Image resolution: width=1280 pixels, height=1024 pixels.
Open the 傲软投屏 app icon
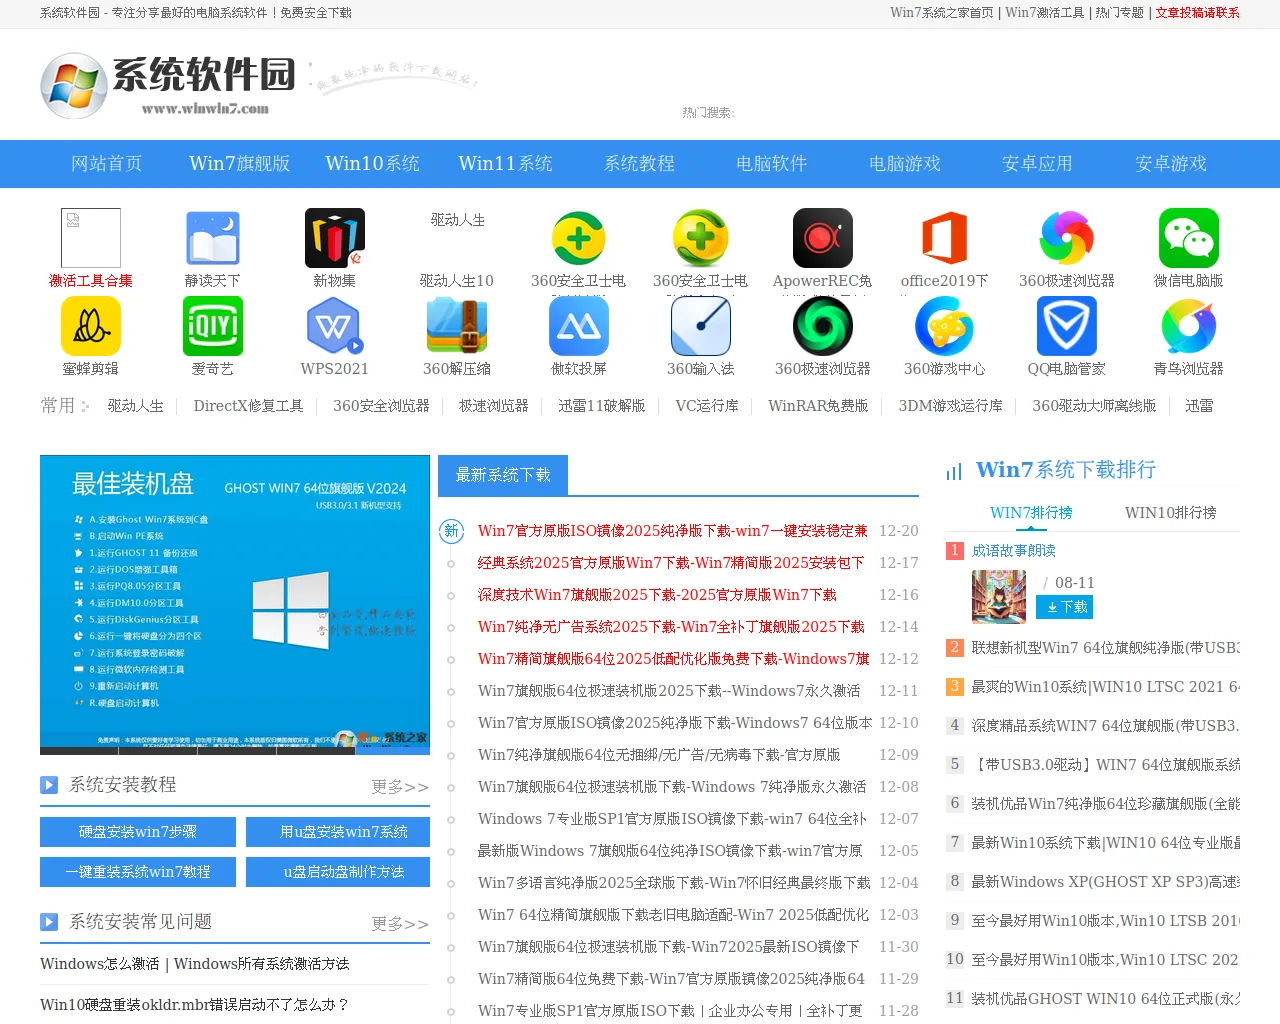578,326
